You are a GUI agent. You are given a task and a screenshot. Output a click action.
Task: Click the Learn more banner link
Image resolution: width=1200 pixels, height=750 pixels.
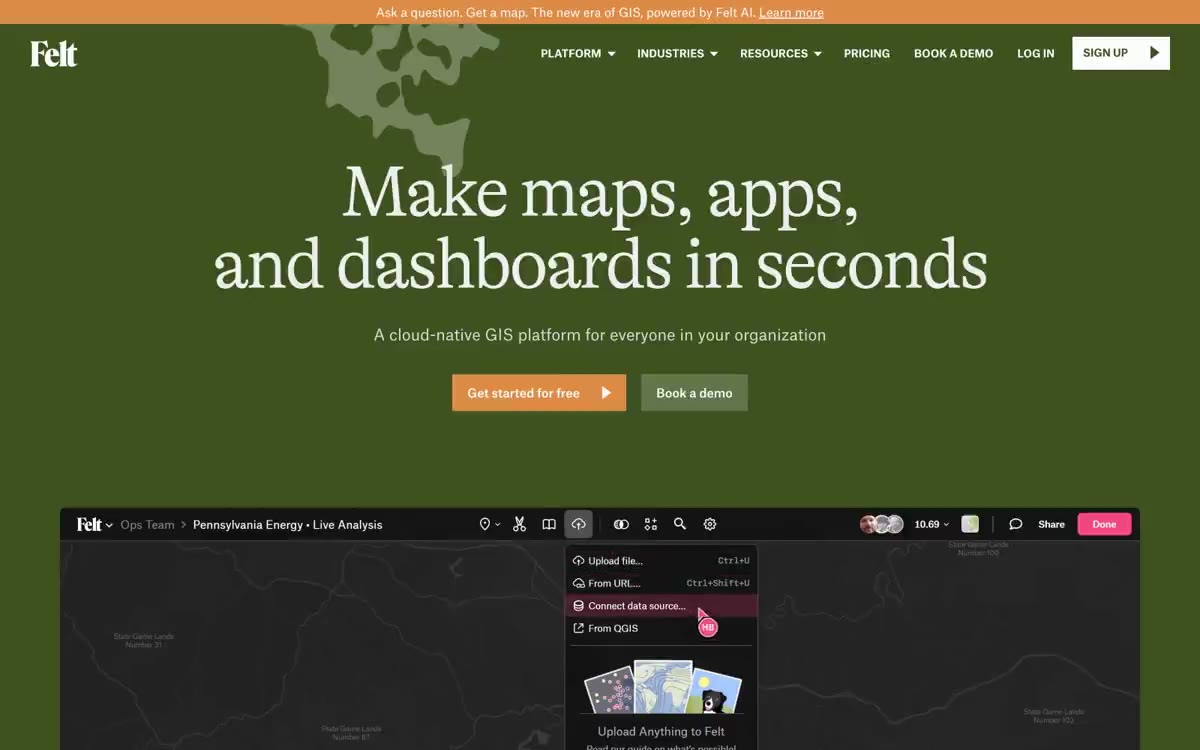(791, 12)
